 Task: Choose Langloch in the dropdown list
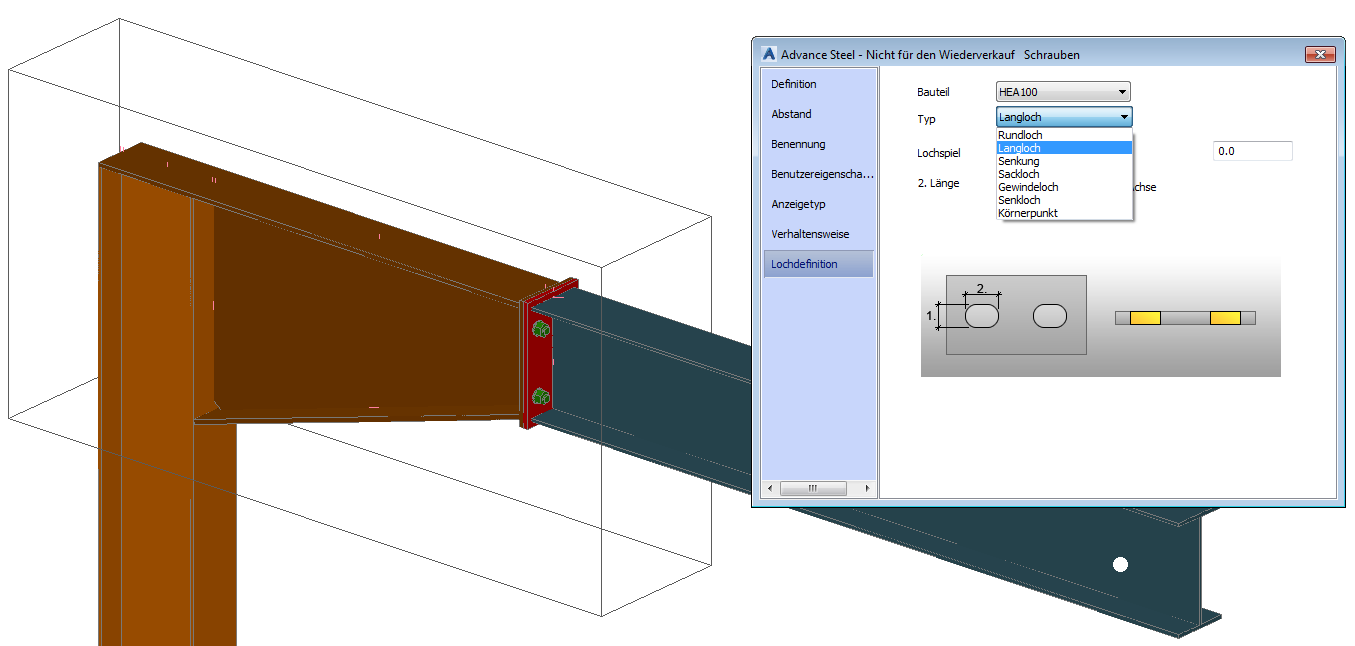[1064, 148]
